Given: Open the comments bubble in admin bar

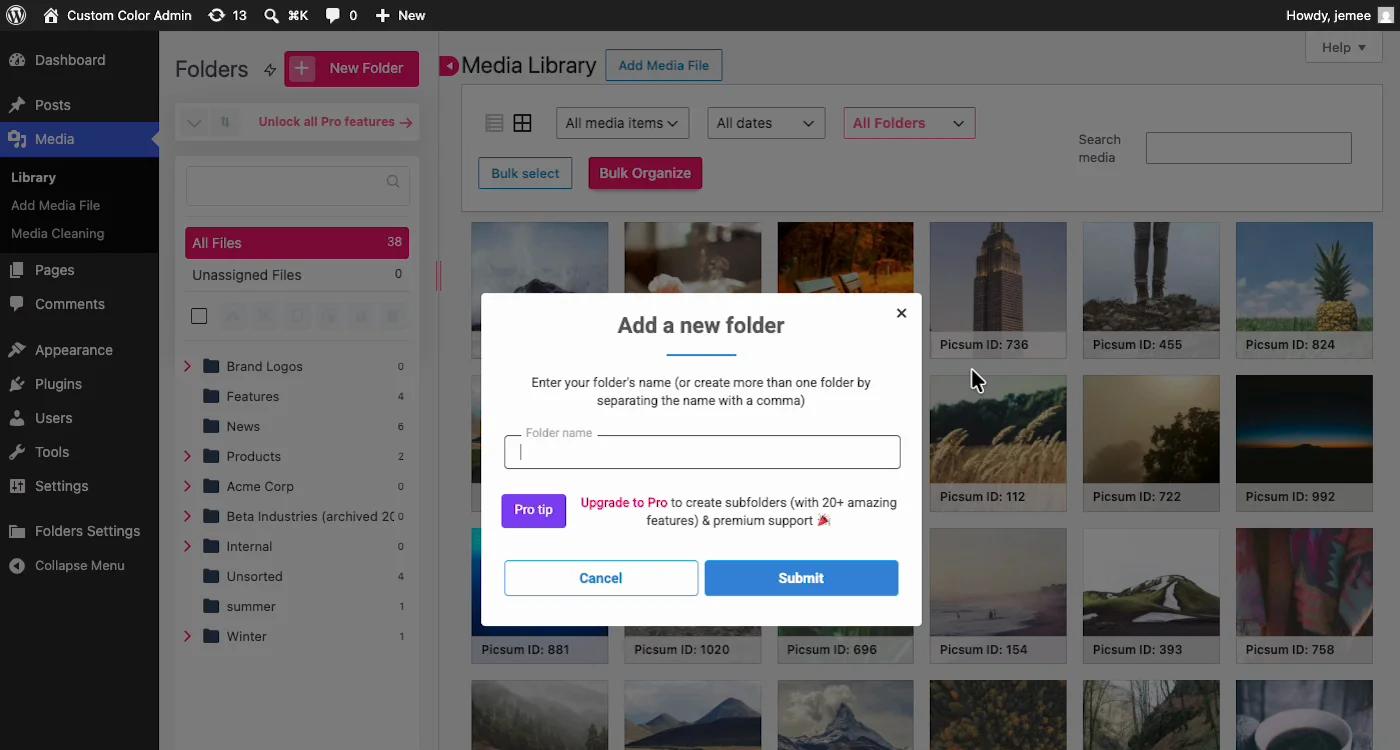Looking at the screenshot, I should (x=341, y=15).
